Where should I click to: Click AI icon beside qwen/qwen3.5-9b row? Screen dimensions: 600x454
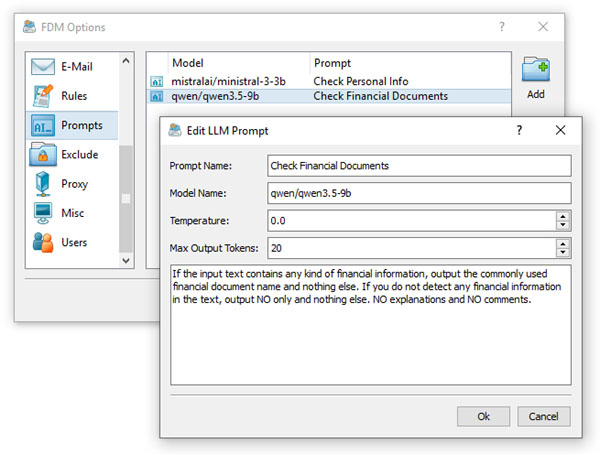157,96
